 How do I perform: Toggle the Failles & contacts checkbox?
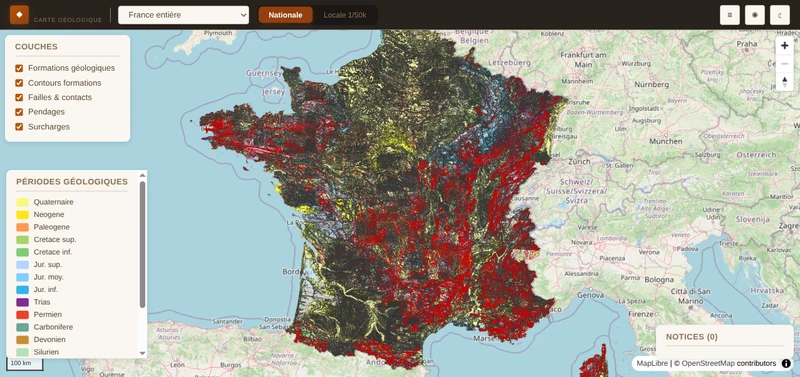click(19, 97)
